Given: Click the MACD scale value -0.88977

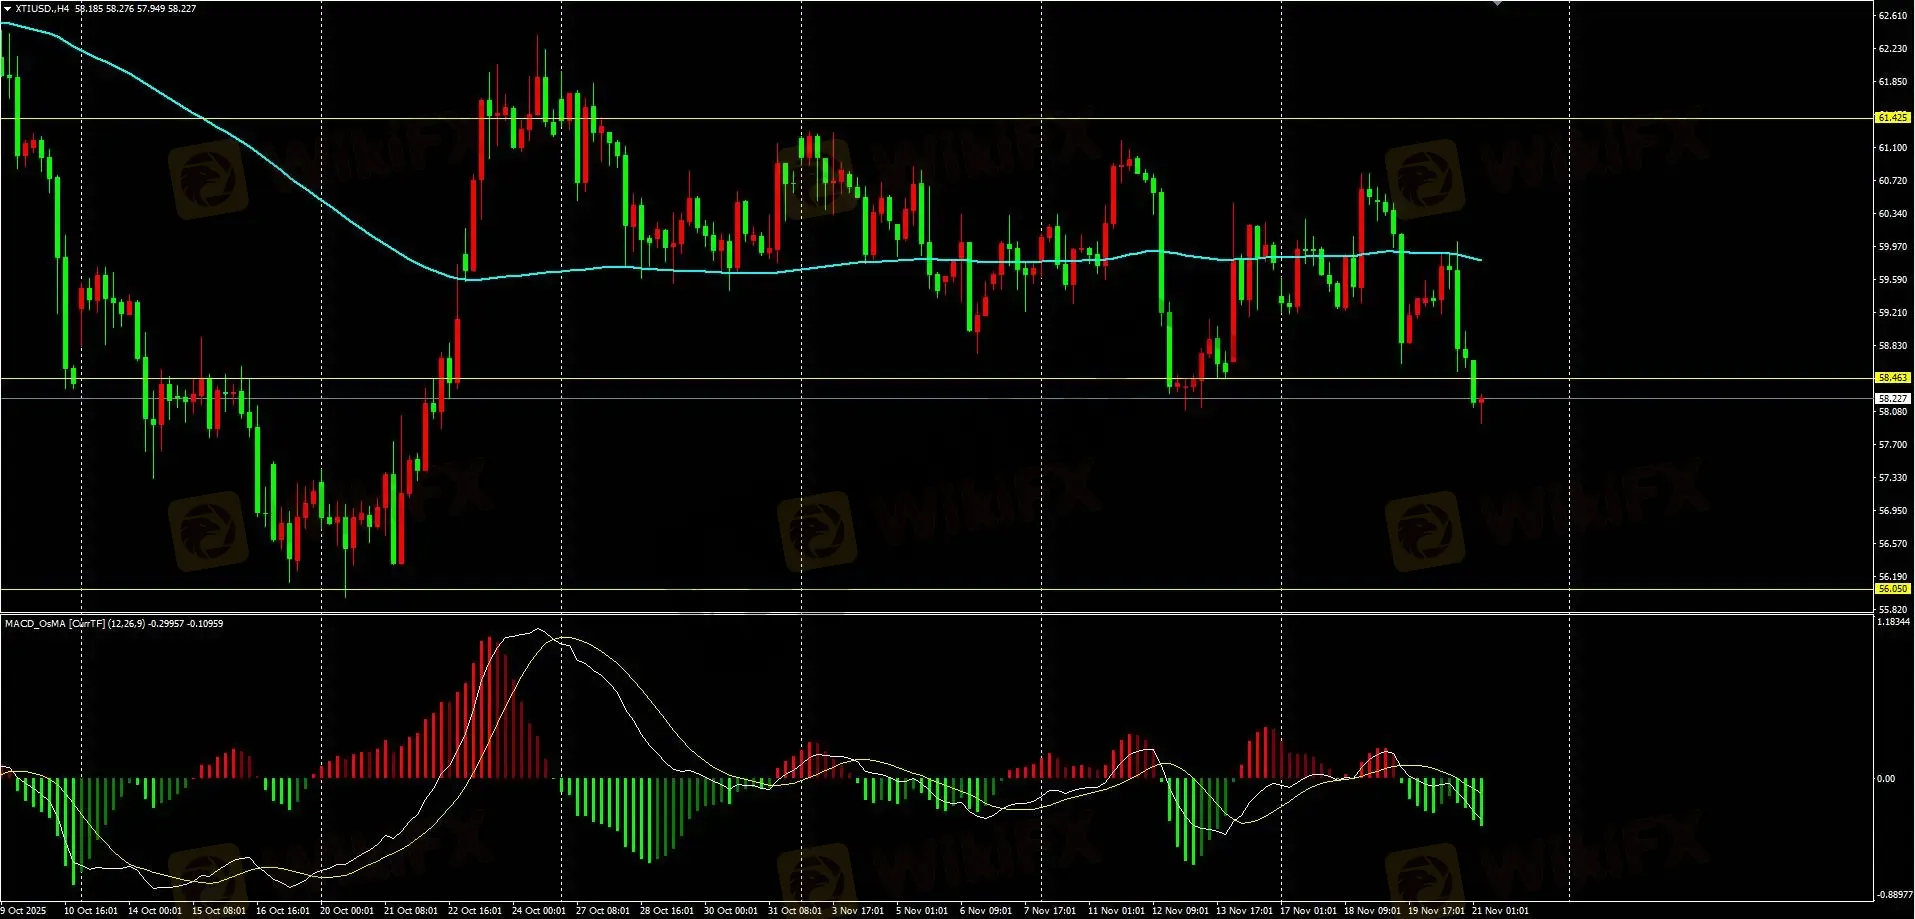Looking at the screenshot, I should click(1895, 895).
